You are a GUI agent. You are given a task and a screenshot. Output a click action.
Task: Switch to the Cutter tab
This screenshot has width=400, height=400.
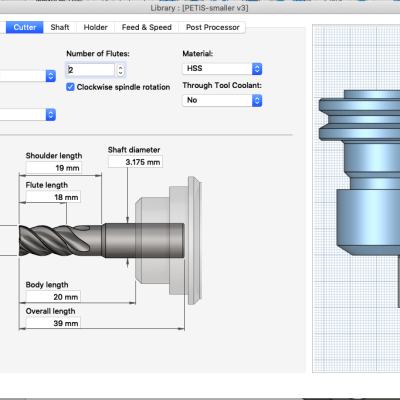pos(25,27)
